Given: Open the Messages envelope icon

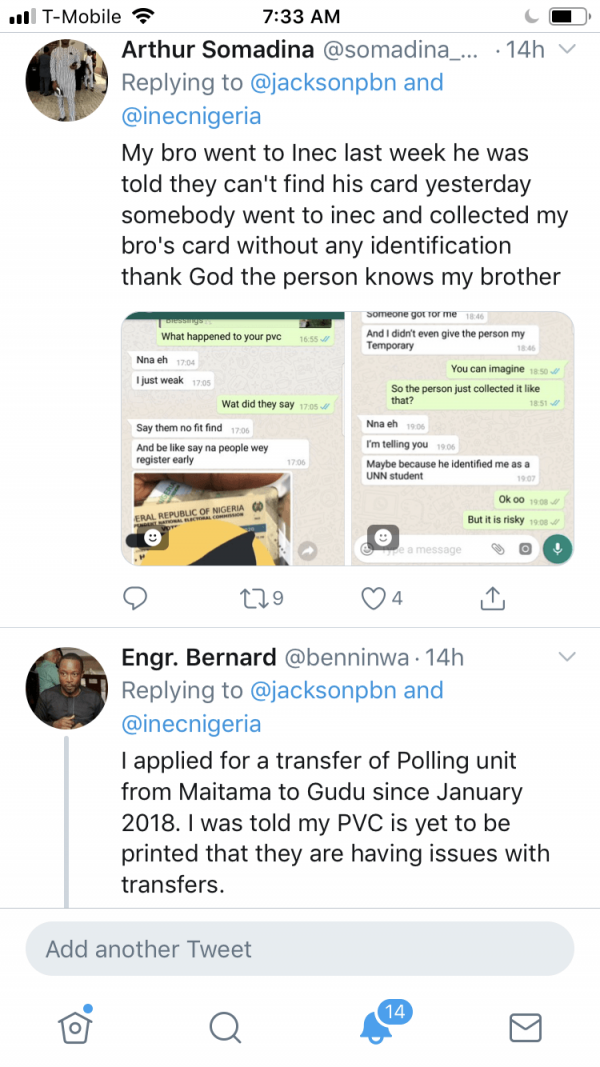Looking at the screenshot, I should point(525,1028).
